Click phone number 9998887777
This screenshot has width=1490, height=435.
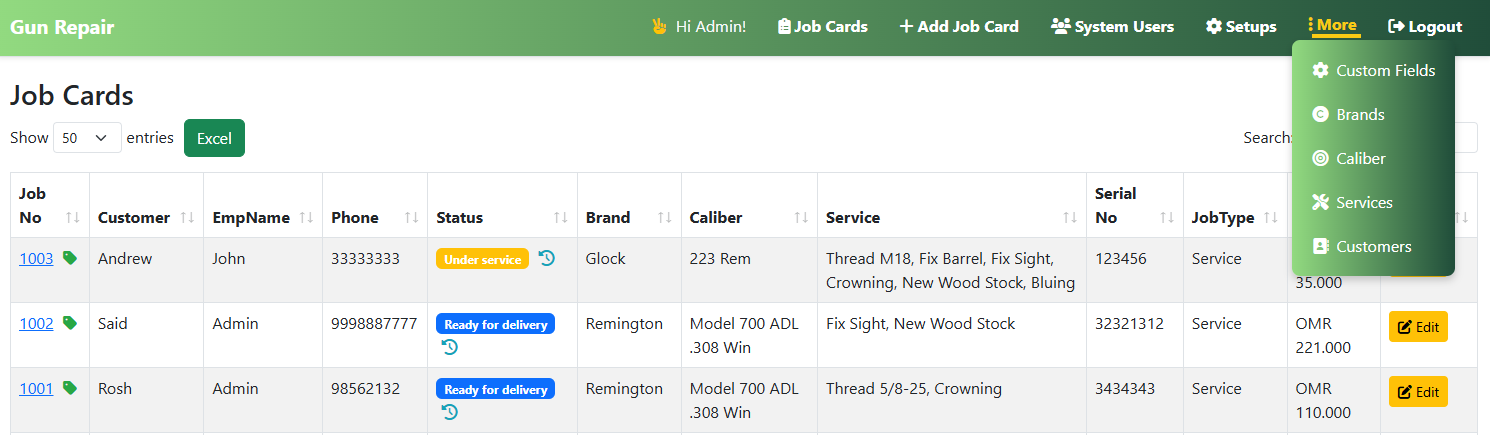point(374,323)
